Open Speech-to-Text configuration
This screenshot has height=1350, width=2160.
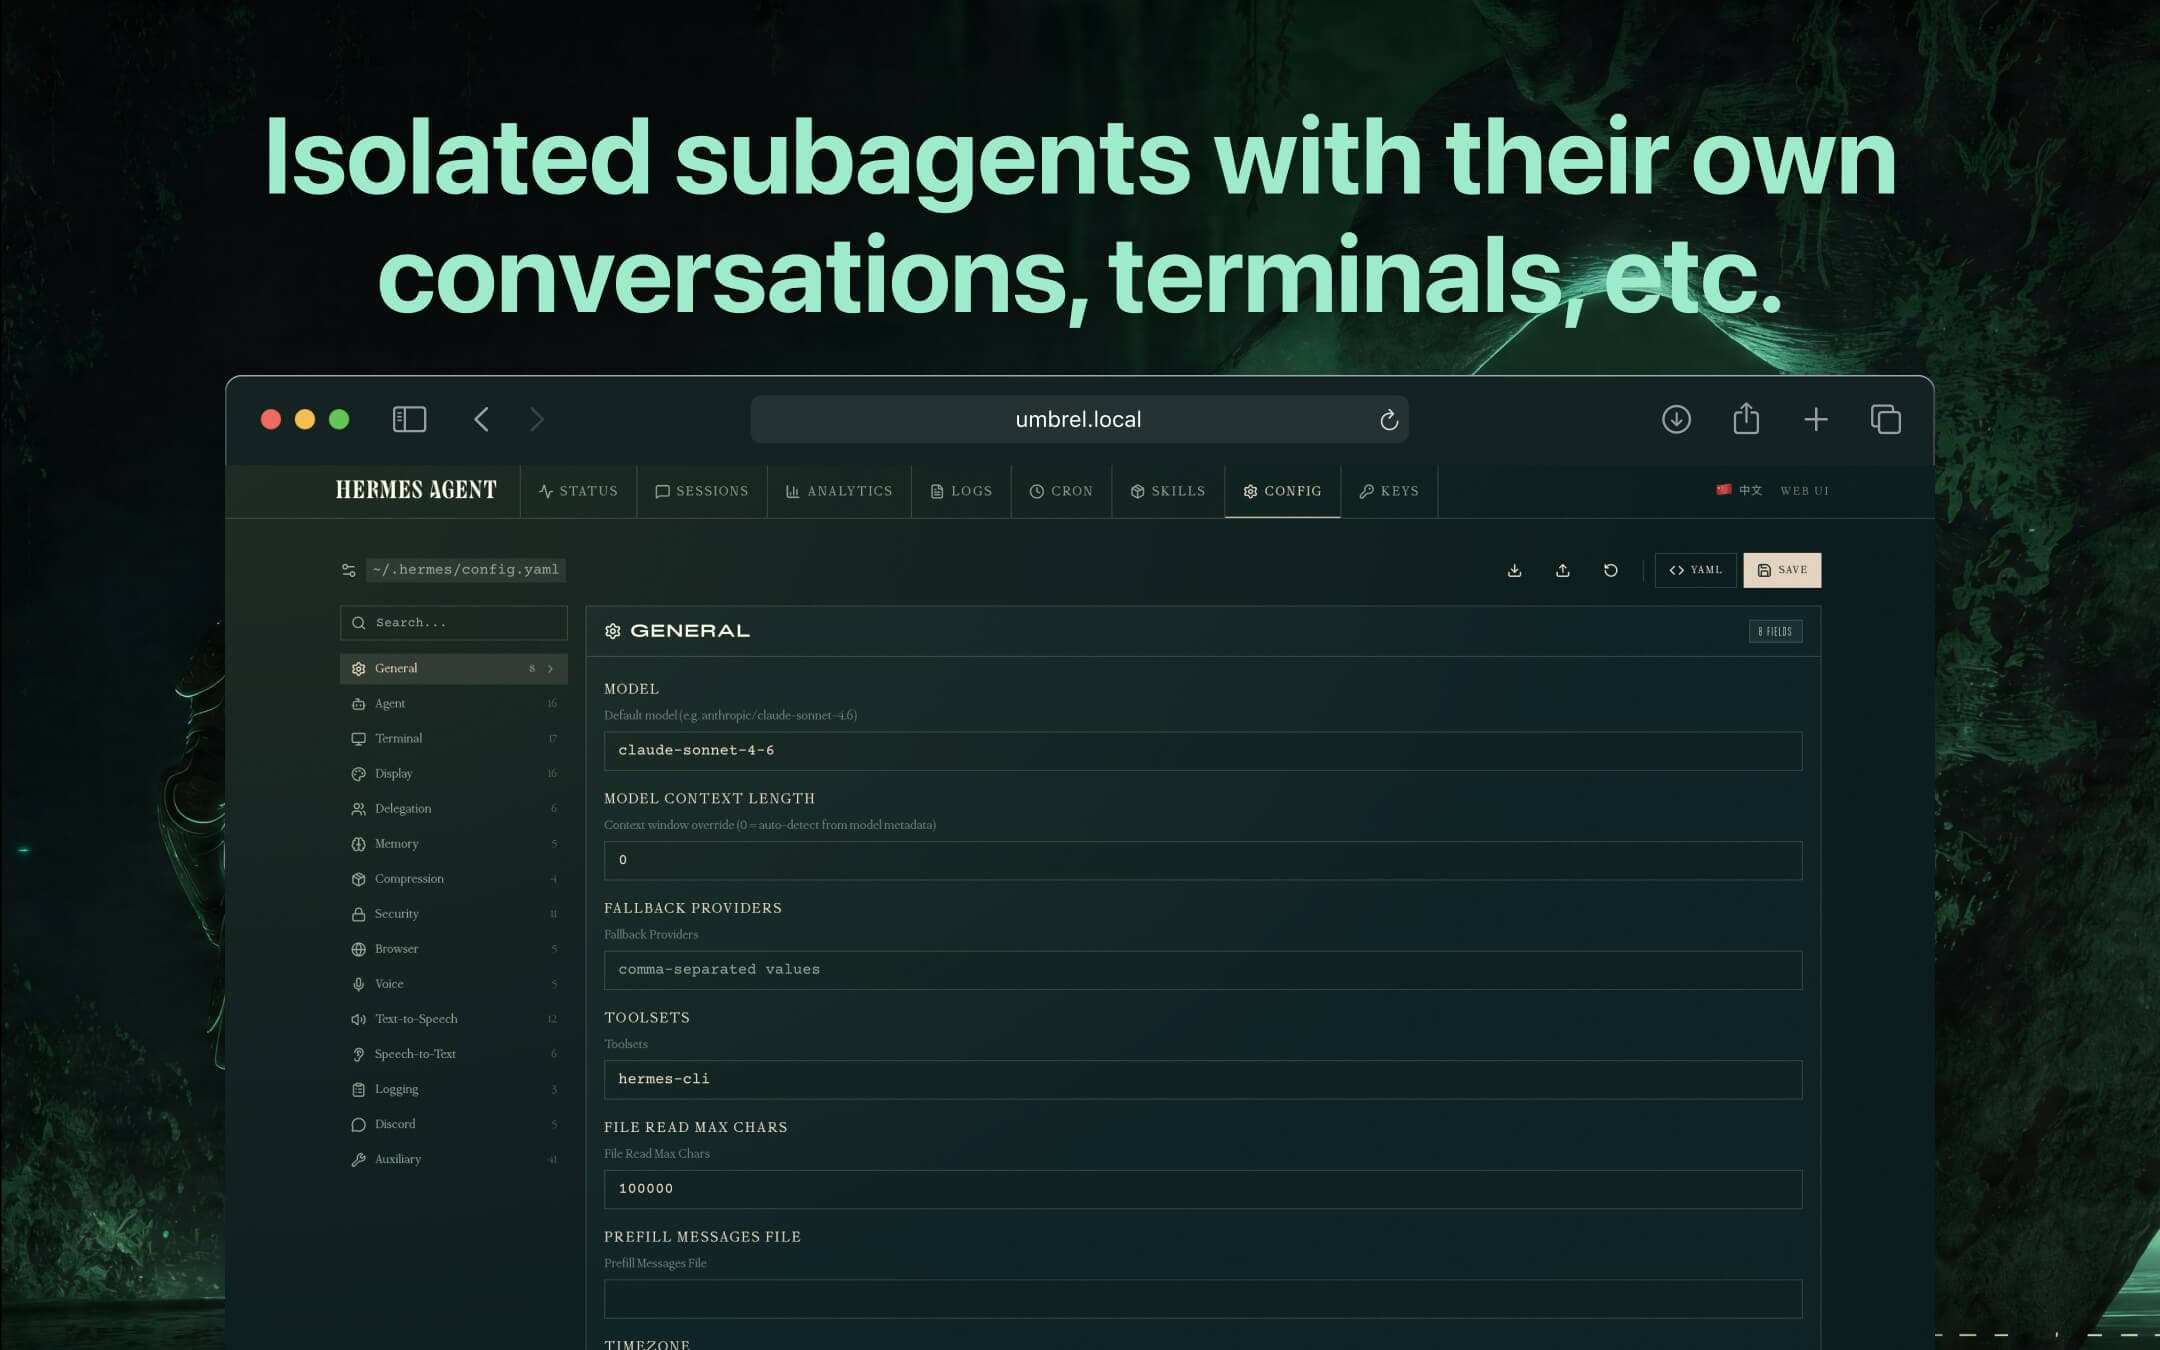click(x=416, y=1053)
